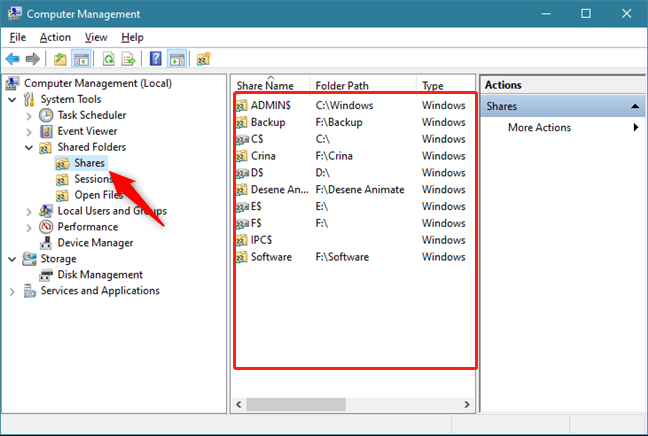The width and height of the screenshot is (648, 436).
Task: Select the Crina share row
Action: 355,156
